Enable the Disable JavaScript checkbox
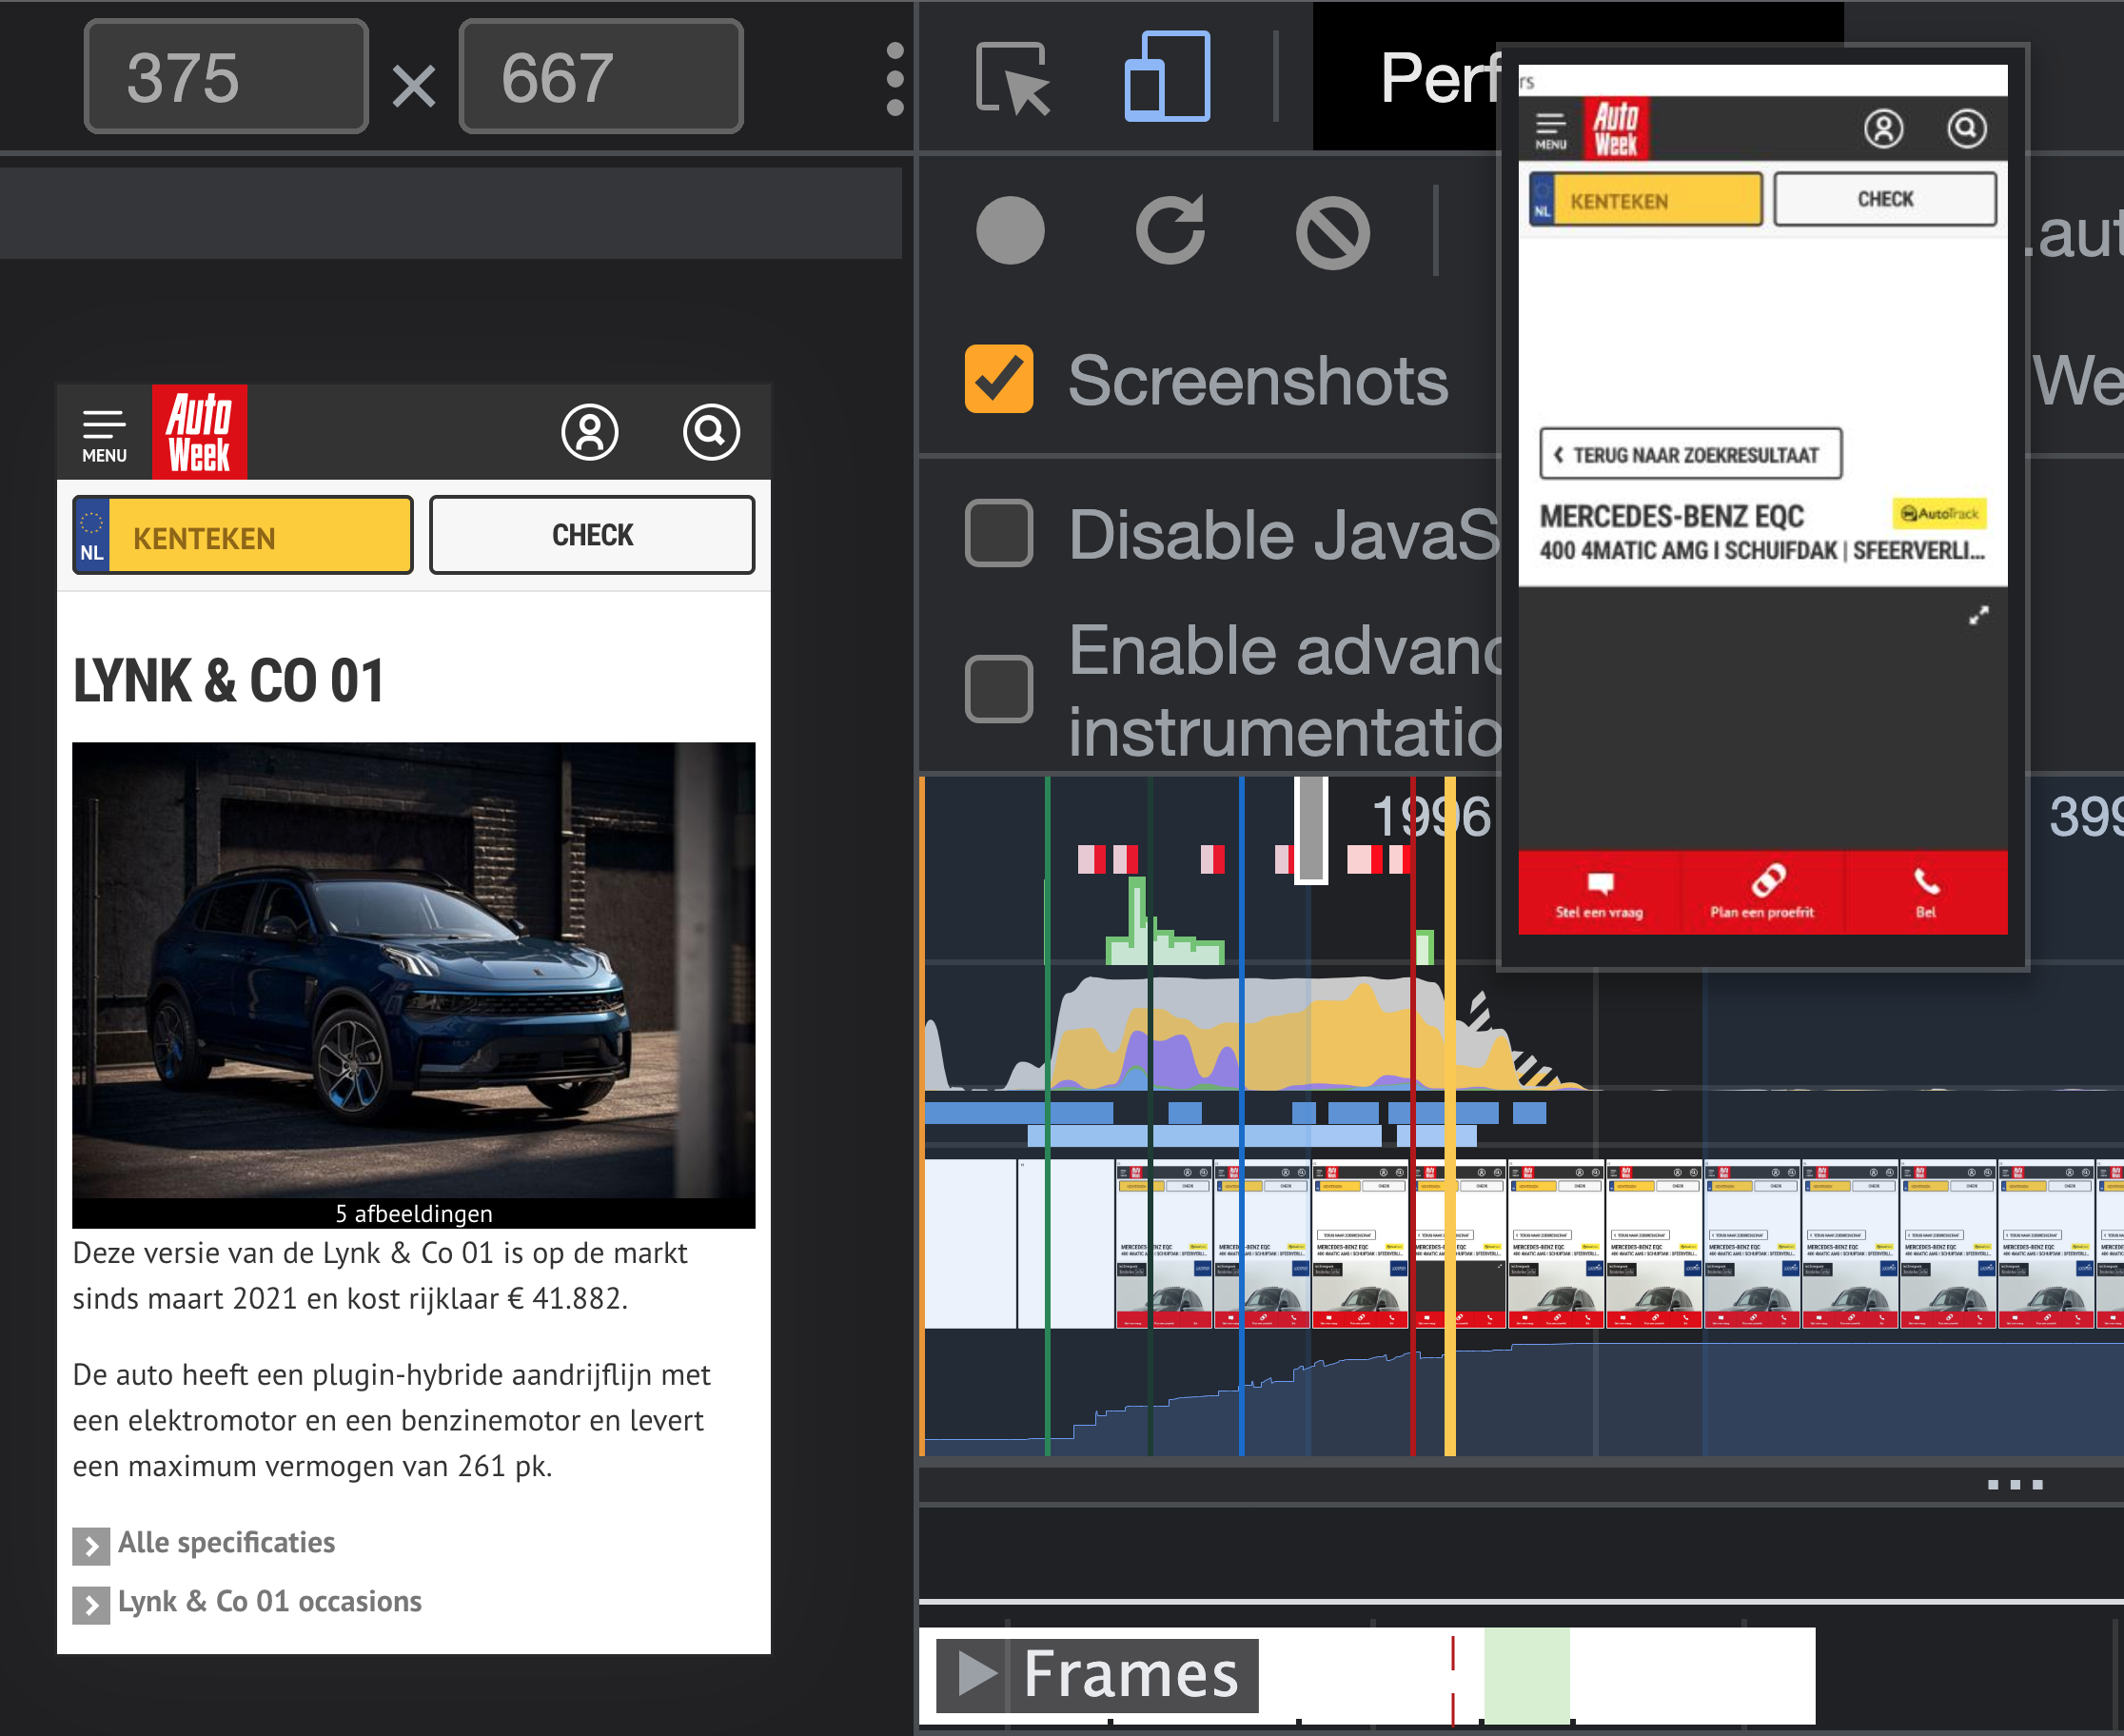The height and width of the screenshot is (1736, 2124). tap(998, 533)
